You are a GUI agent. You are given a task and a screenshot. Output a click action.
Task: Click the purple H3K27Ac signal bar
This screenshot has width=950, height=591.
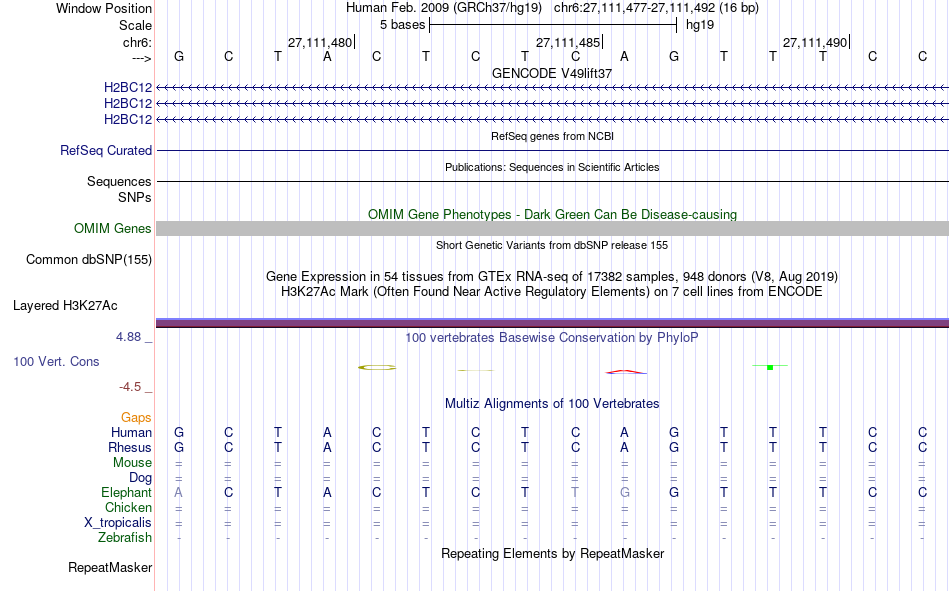tap(552, 323)
